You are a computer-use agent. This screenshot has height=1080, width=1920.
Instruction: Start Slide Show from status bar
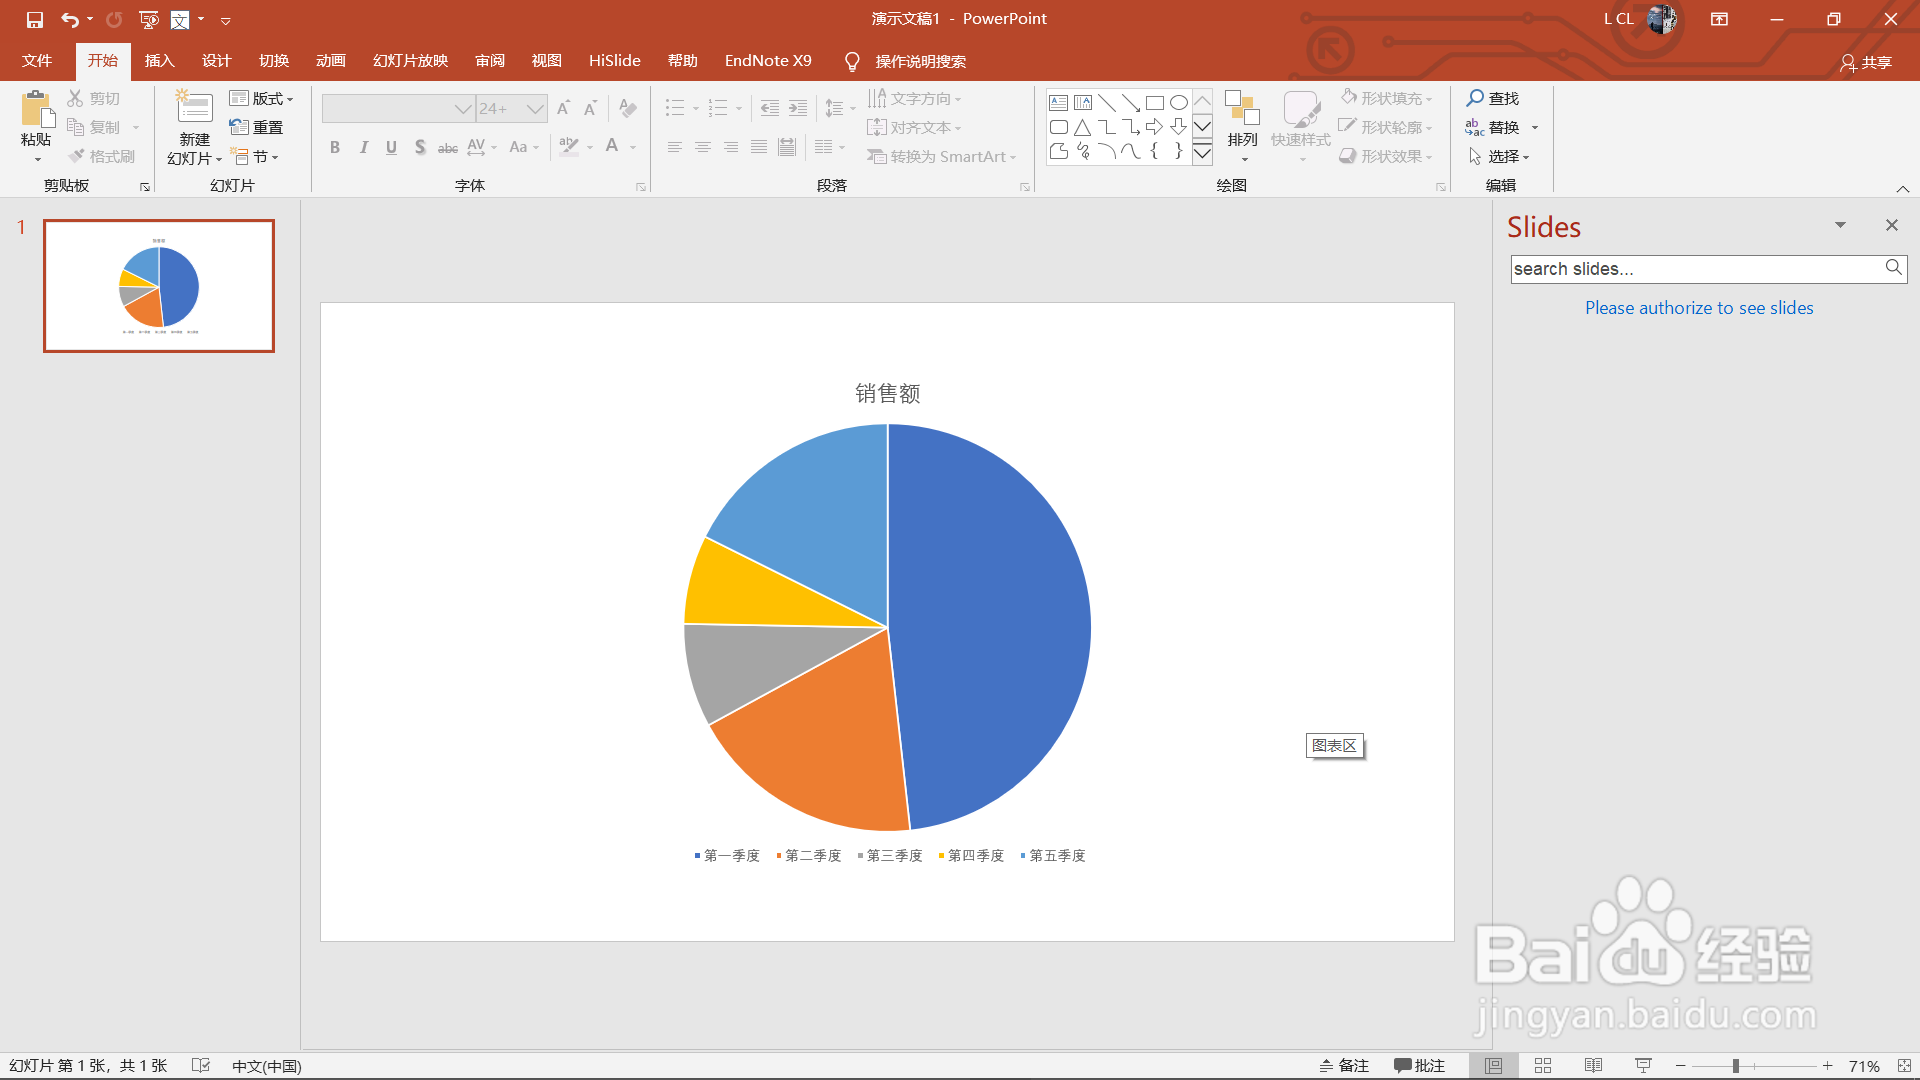[1643, 1066]
